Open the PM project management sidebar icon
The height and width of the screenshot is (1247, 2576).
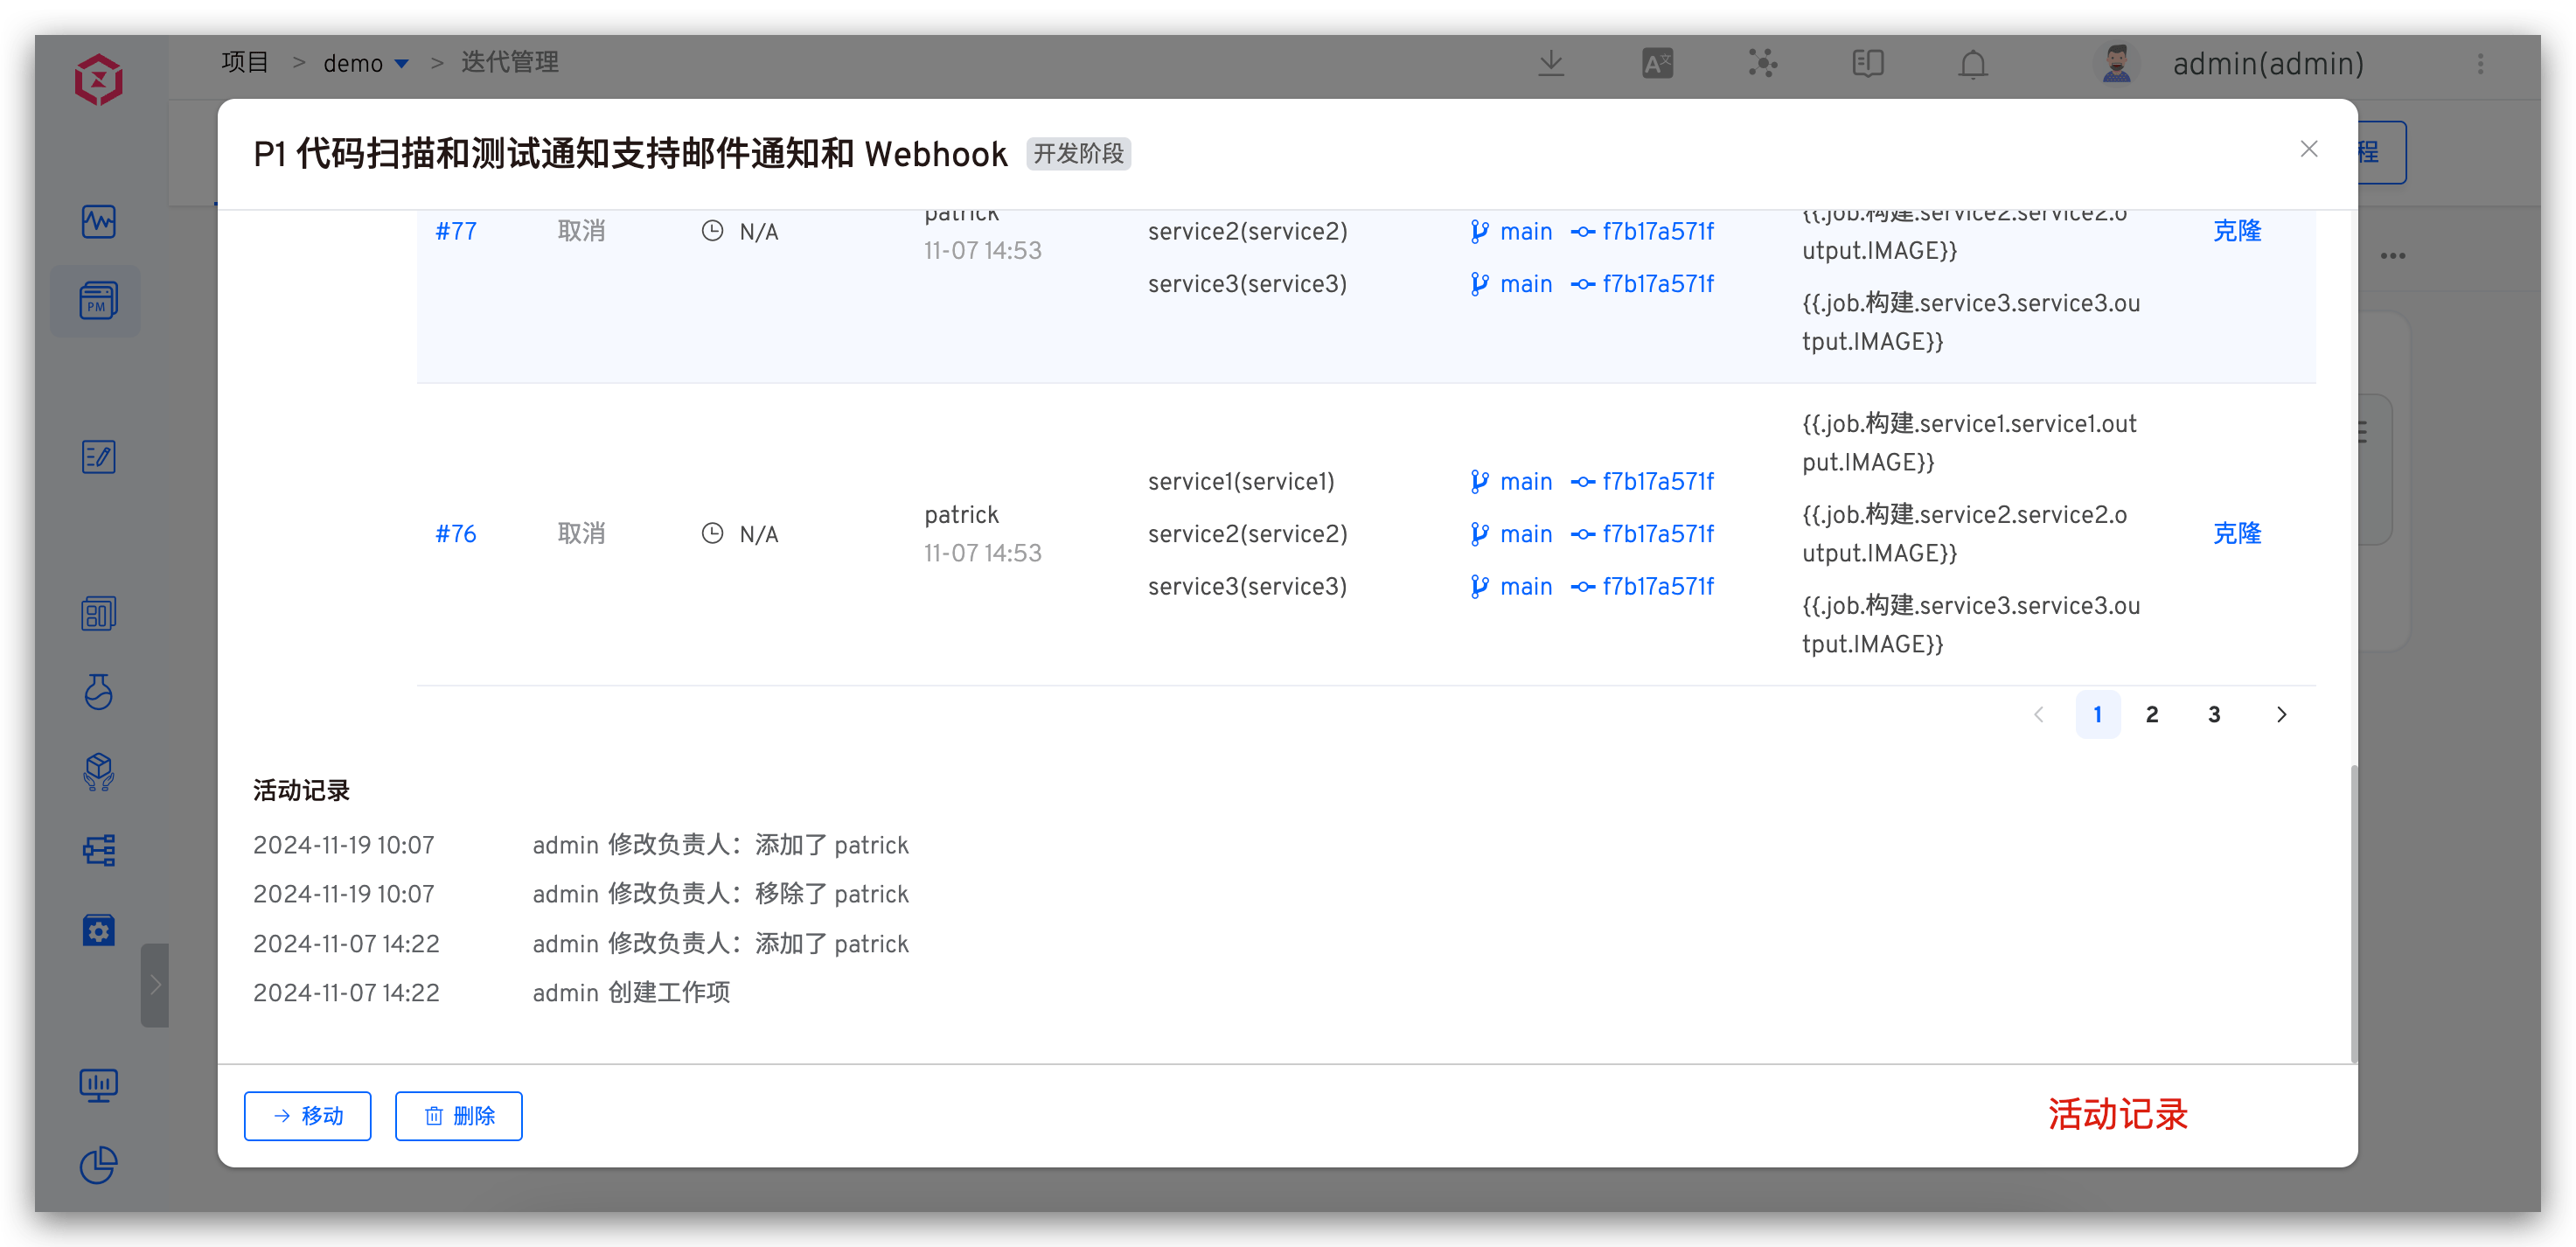click(x=98, y=301)
